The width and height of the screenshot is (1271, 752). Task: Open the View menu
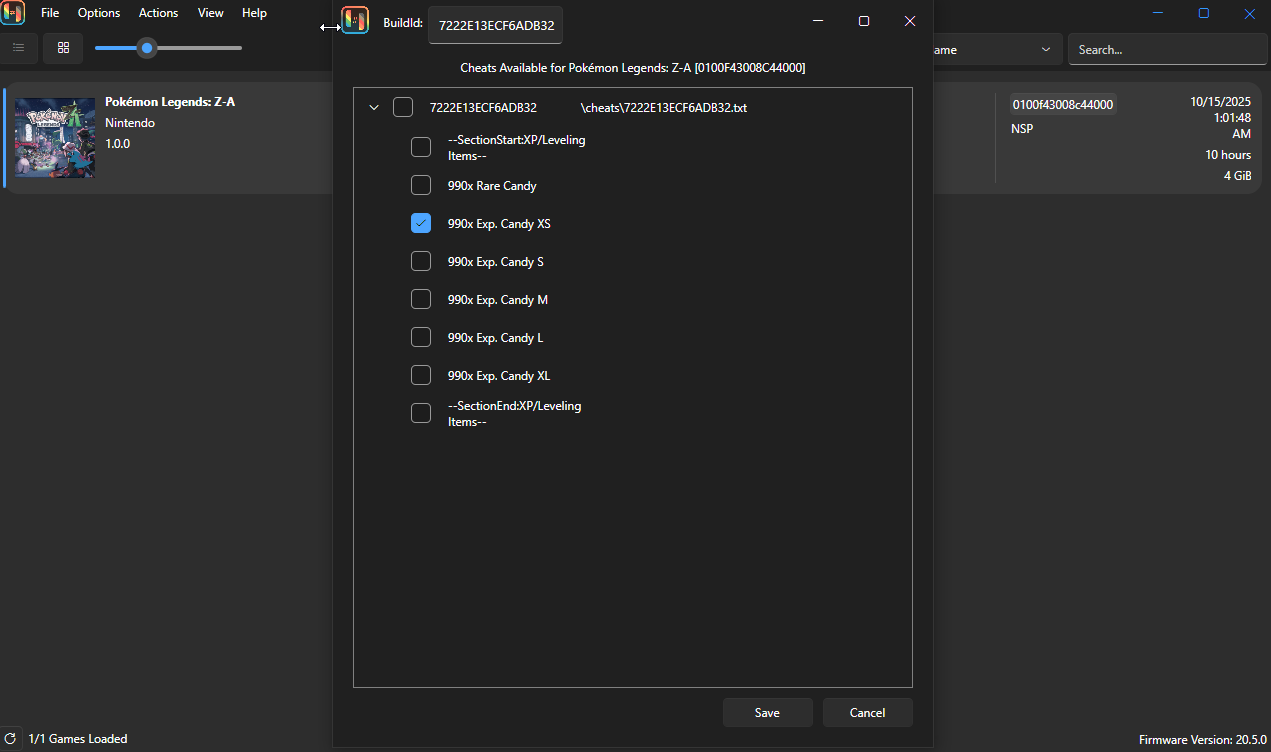pos(211,13)
